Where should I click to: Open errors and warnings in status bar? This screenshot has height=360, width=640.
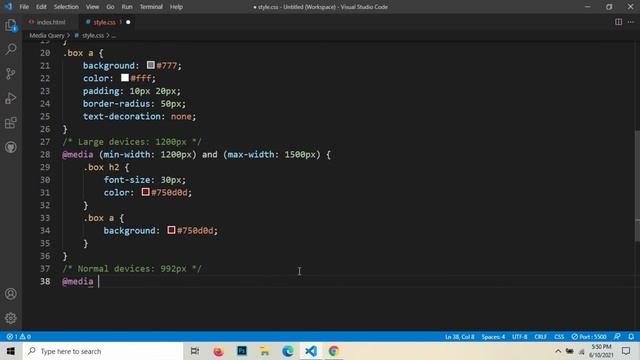(19, 337)
